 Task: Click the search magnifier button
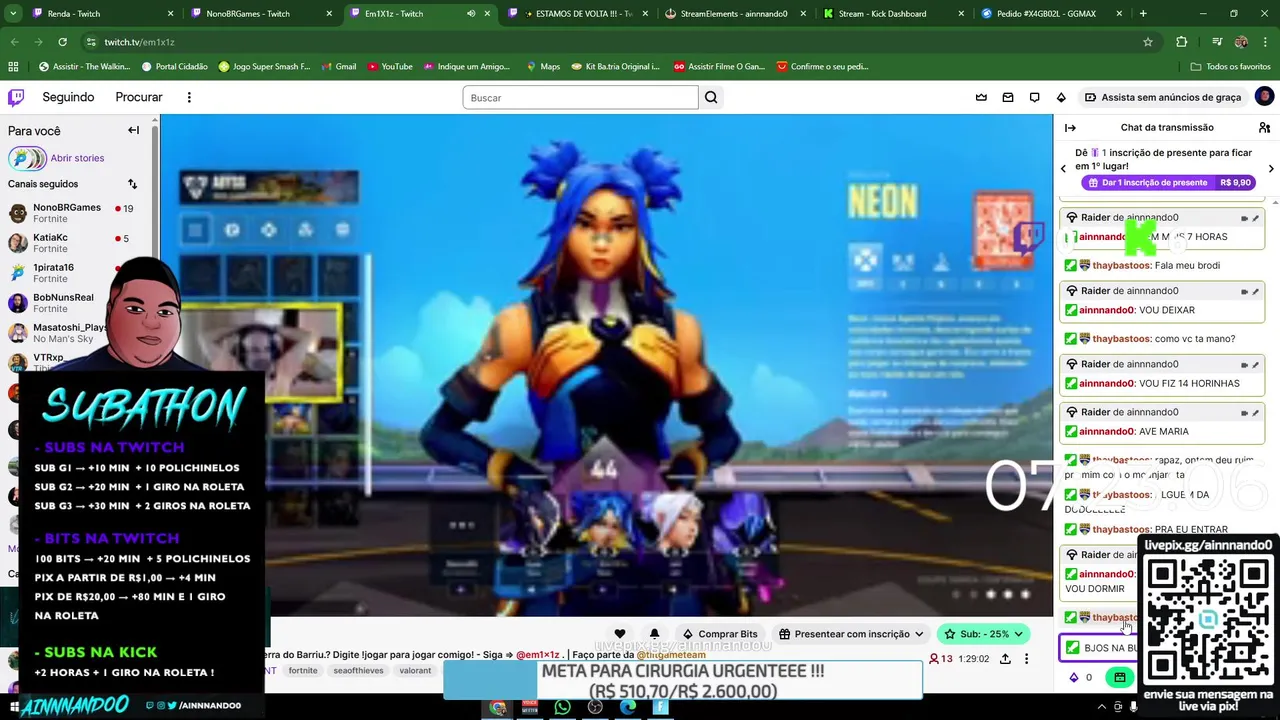click(711, 97)
